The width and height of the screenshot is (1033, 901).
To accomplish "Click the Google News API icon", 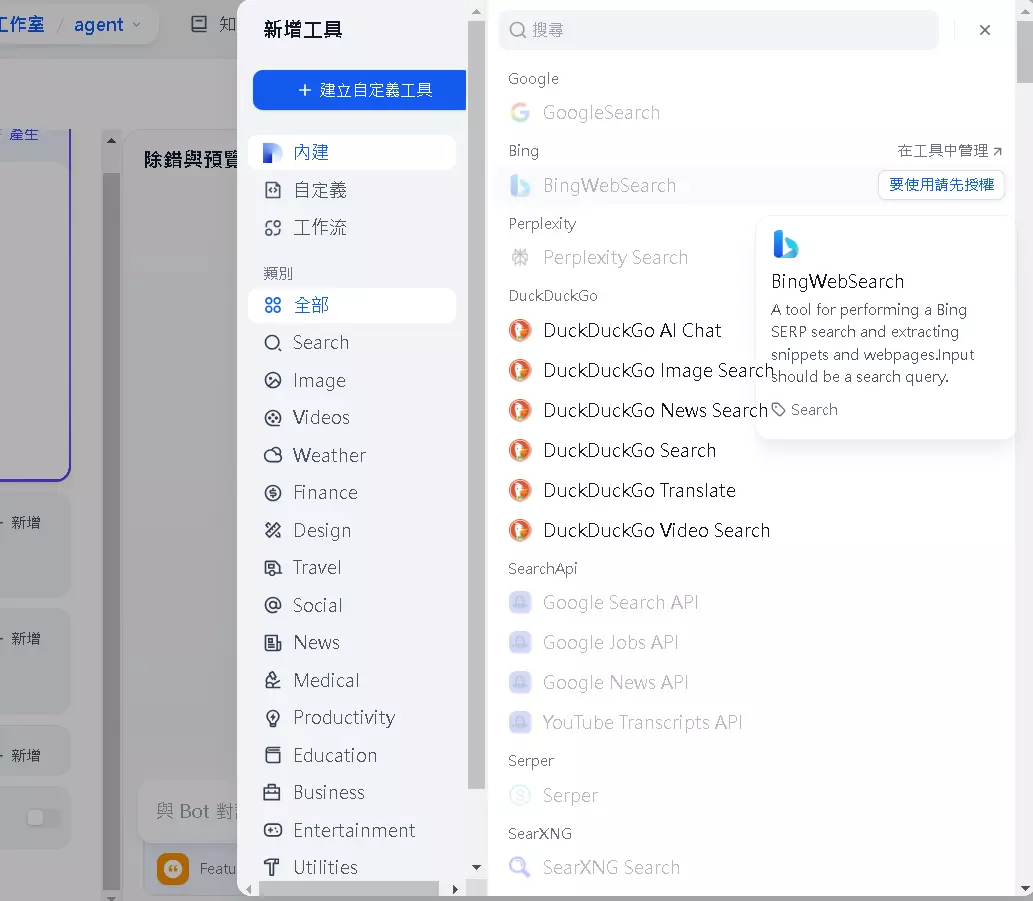I will tap(520, 682).
